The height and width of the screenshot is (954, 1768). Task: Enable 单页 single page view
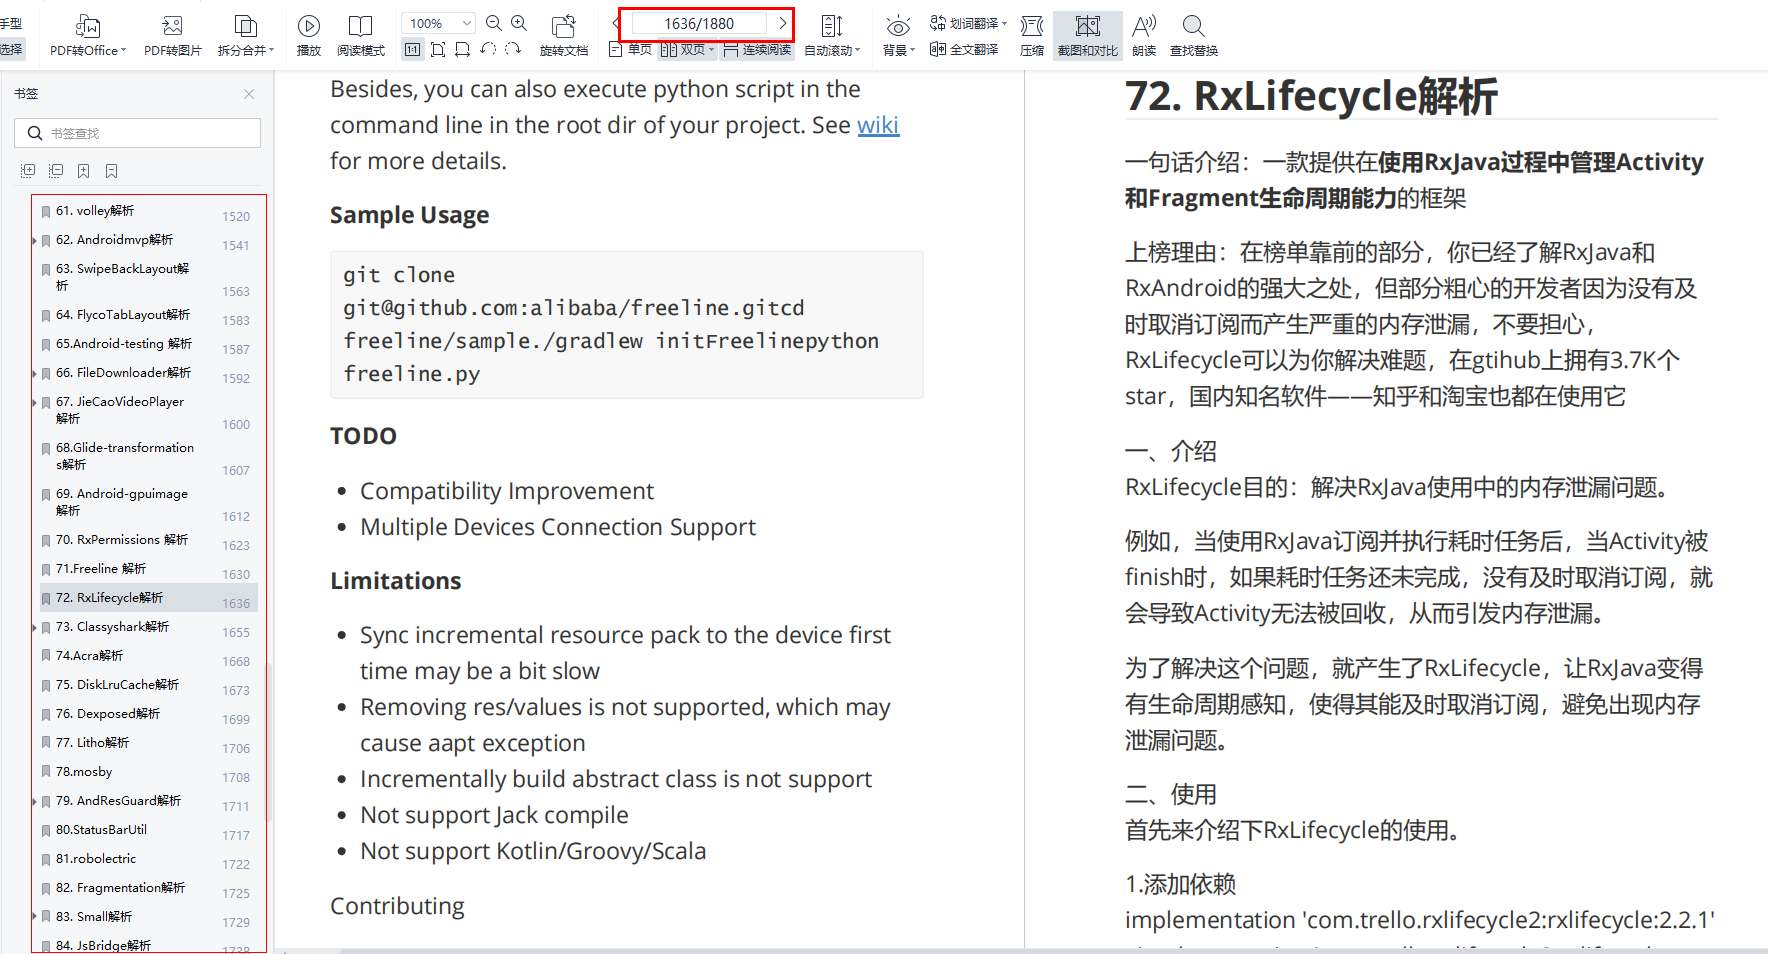click(x=630, y=49)
